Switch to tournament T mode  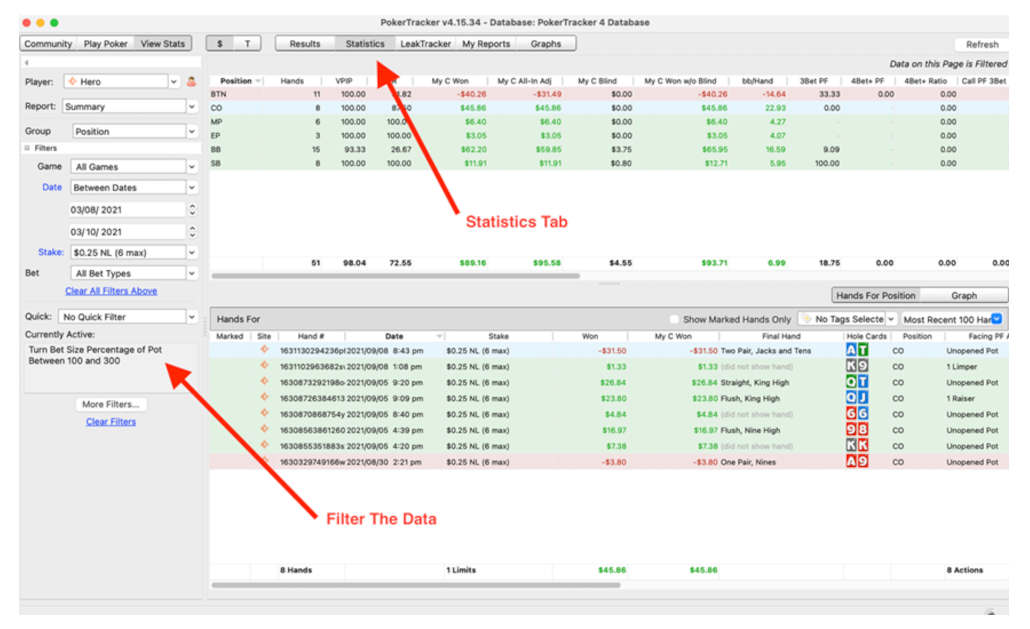(x=248, y=43)
